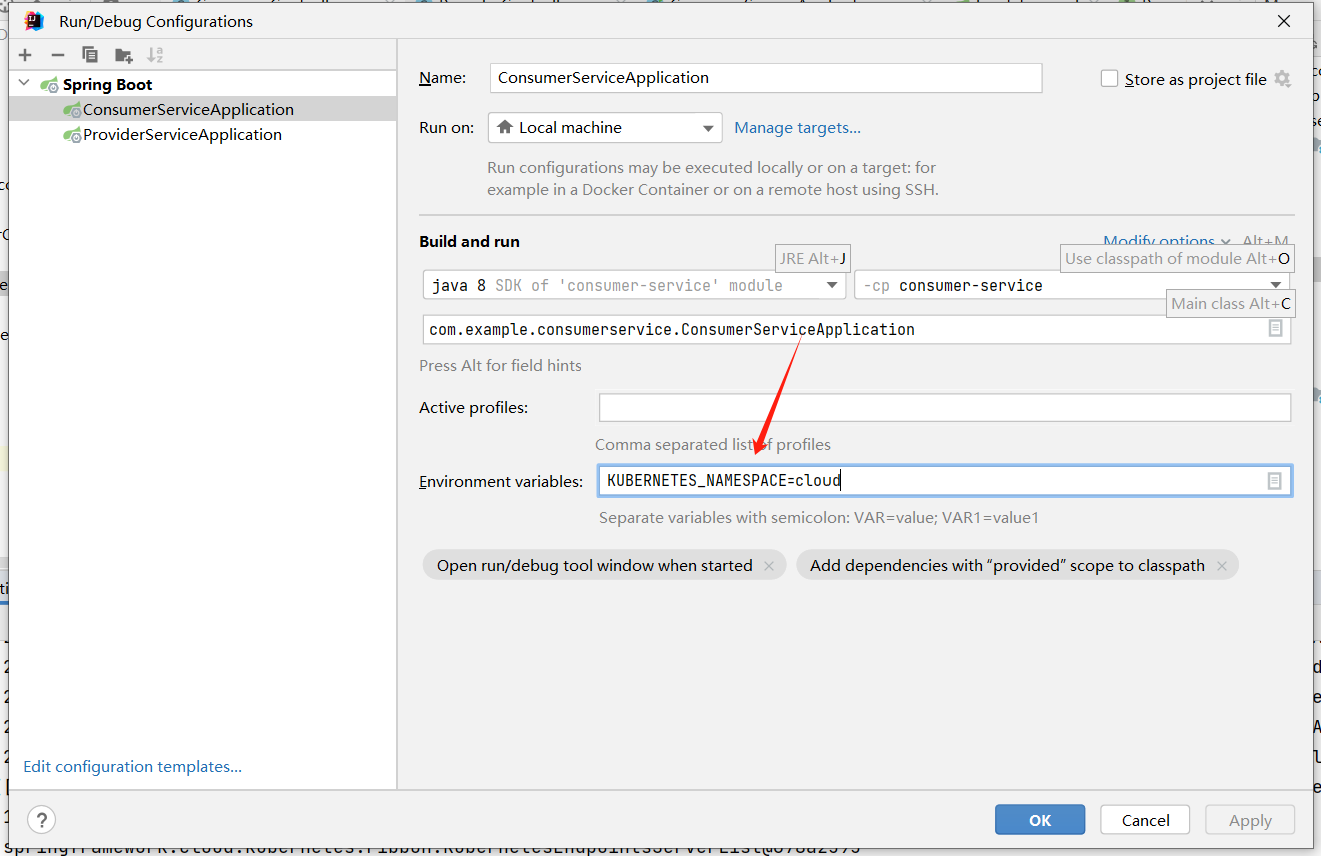The image size is (1321, 856).
Task: Confirm with the OK button
Action: (x=1040, y=820)
